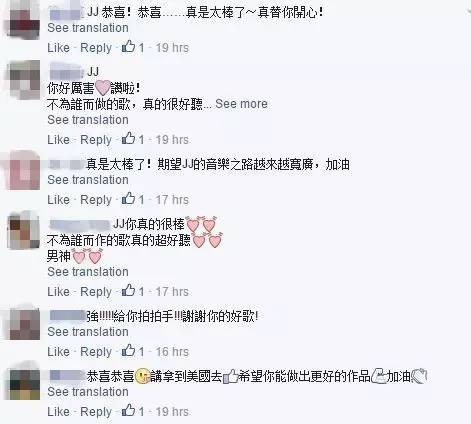This screenshot has width=471, height=424.
Task: Like the 真替你開心 comment
Action: [58, 48]
